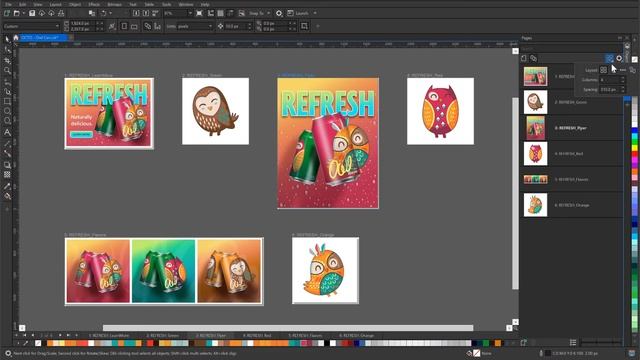Go to next page arrow in navigator

[x=60, y=335]
